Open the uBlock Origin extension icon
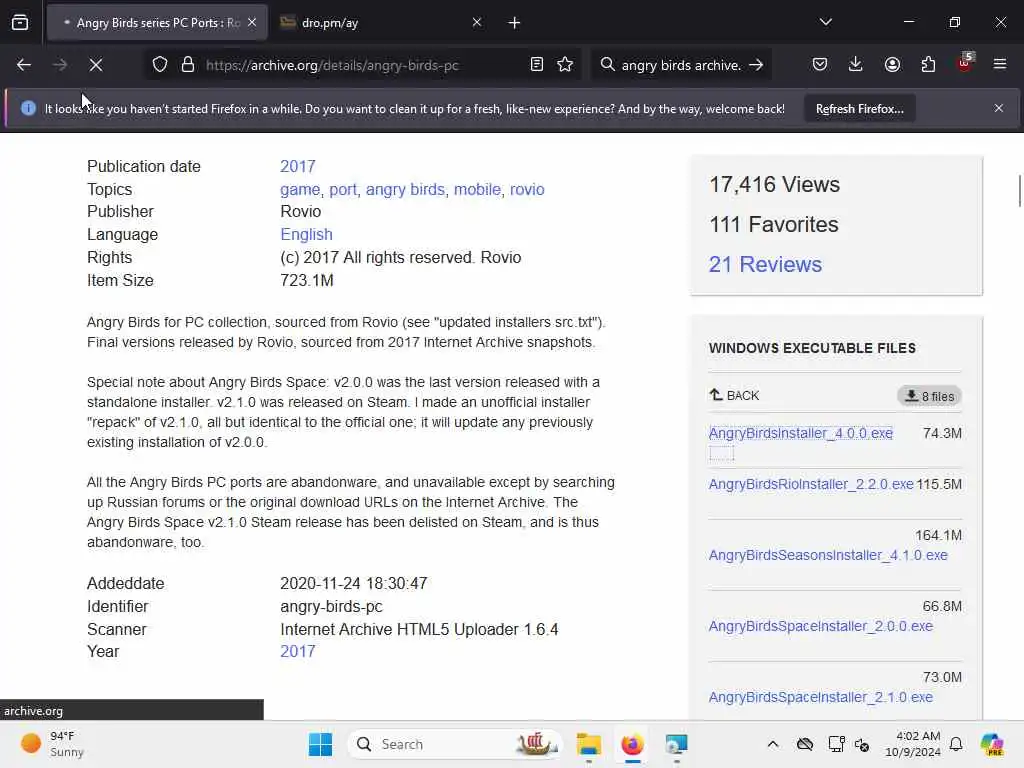The height and width of the screenshot is (768, 1024). pyautogui.click(x=965, y=63)
